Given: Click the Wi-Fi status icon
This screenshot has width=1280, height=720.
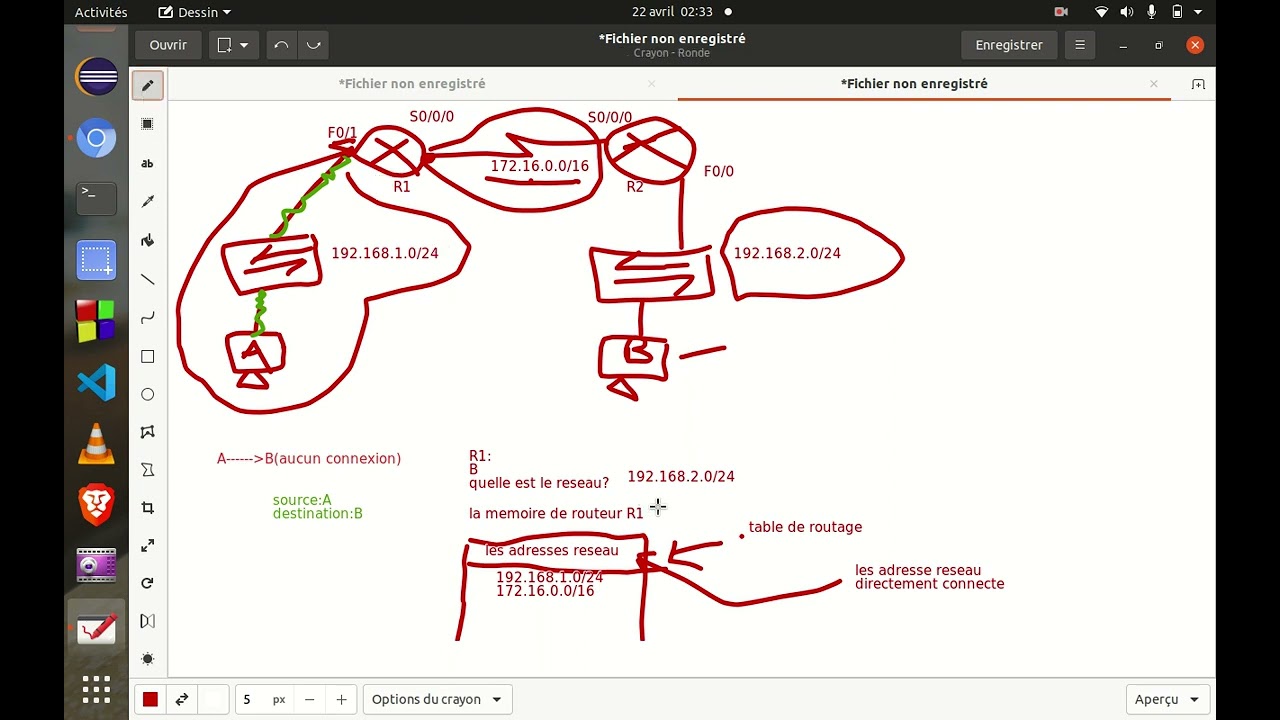Looking at the screenshot, I should point(1102,12).
